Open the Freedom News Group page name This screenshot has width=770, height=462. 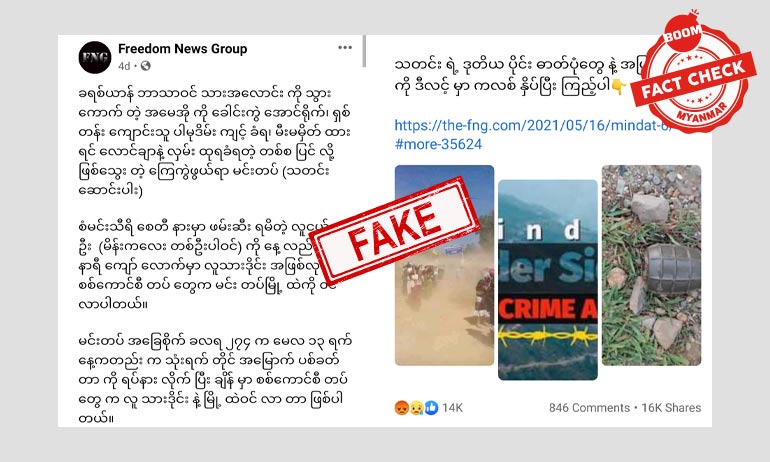pos(183,49)
